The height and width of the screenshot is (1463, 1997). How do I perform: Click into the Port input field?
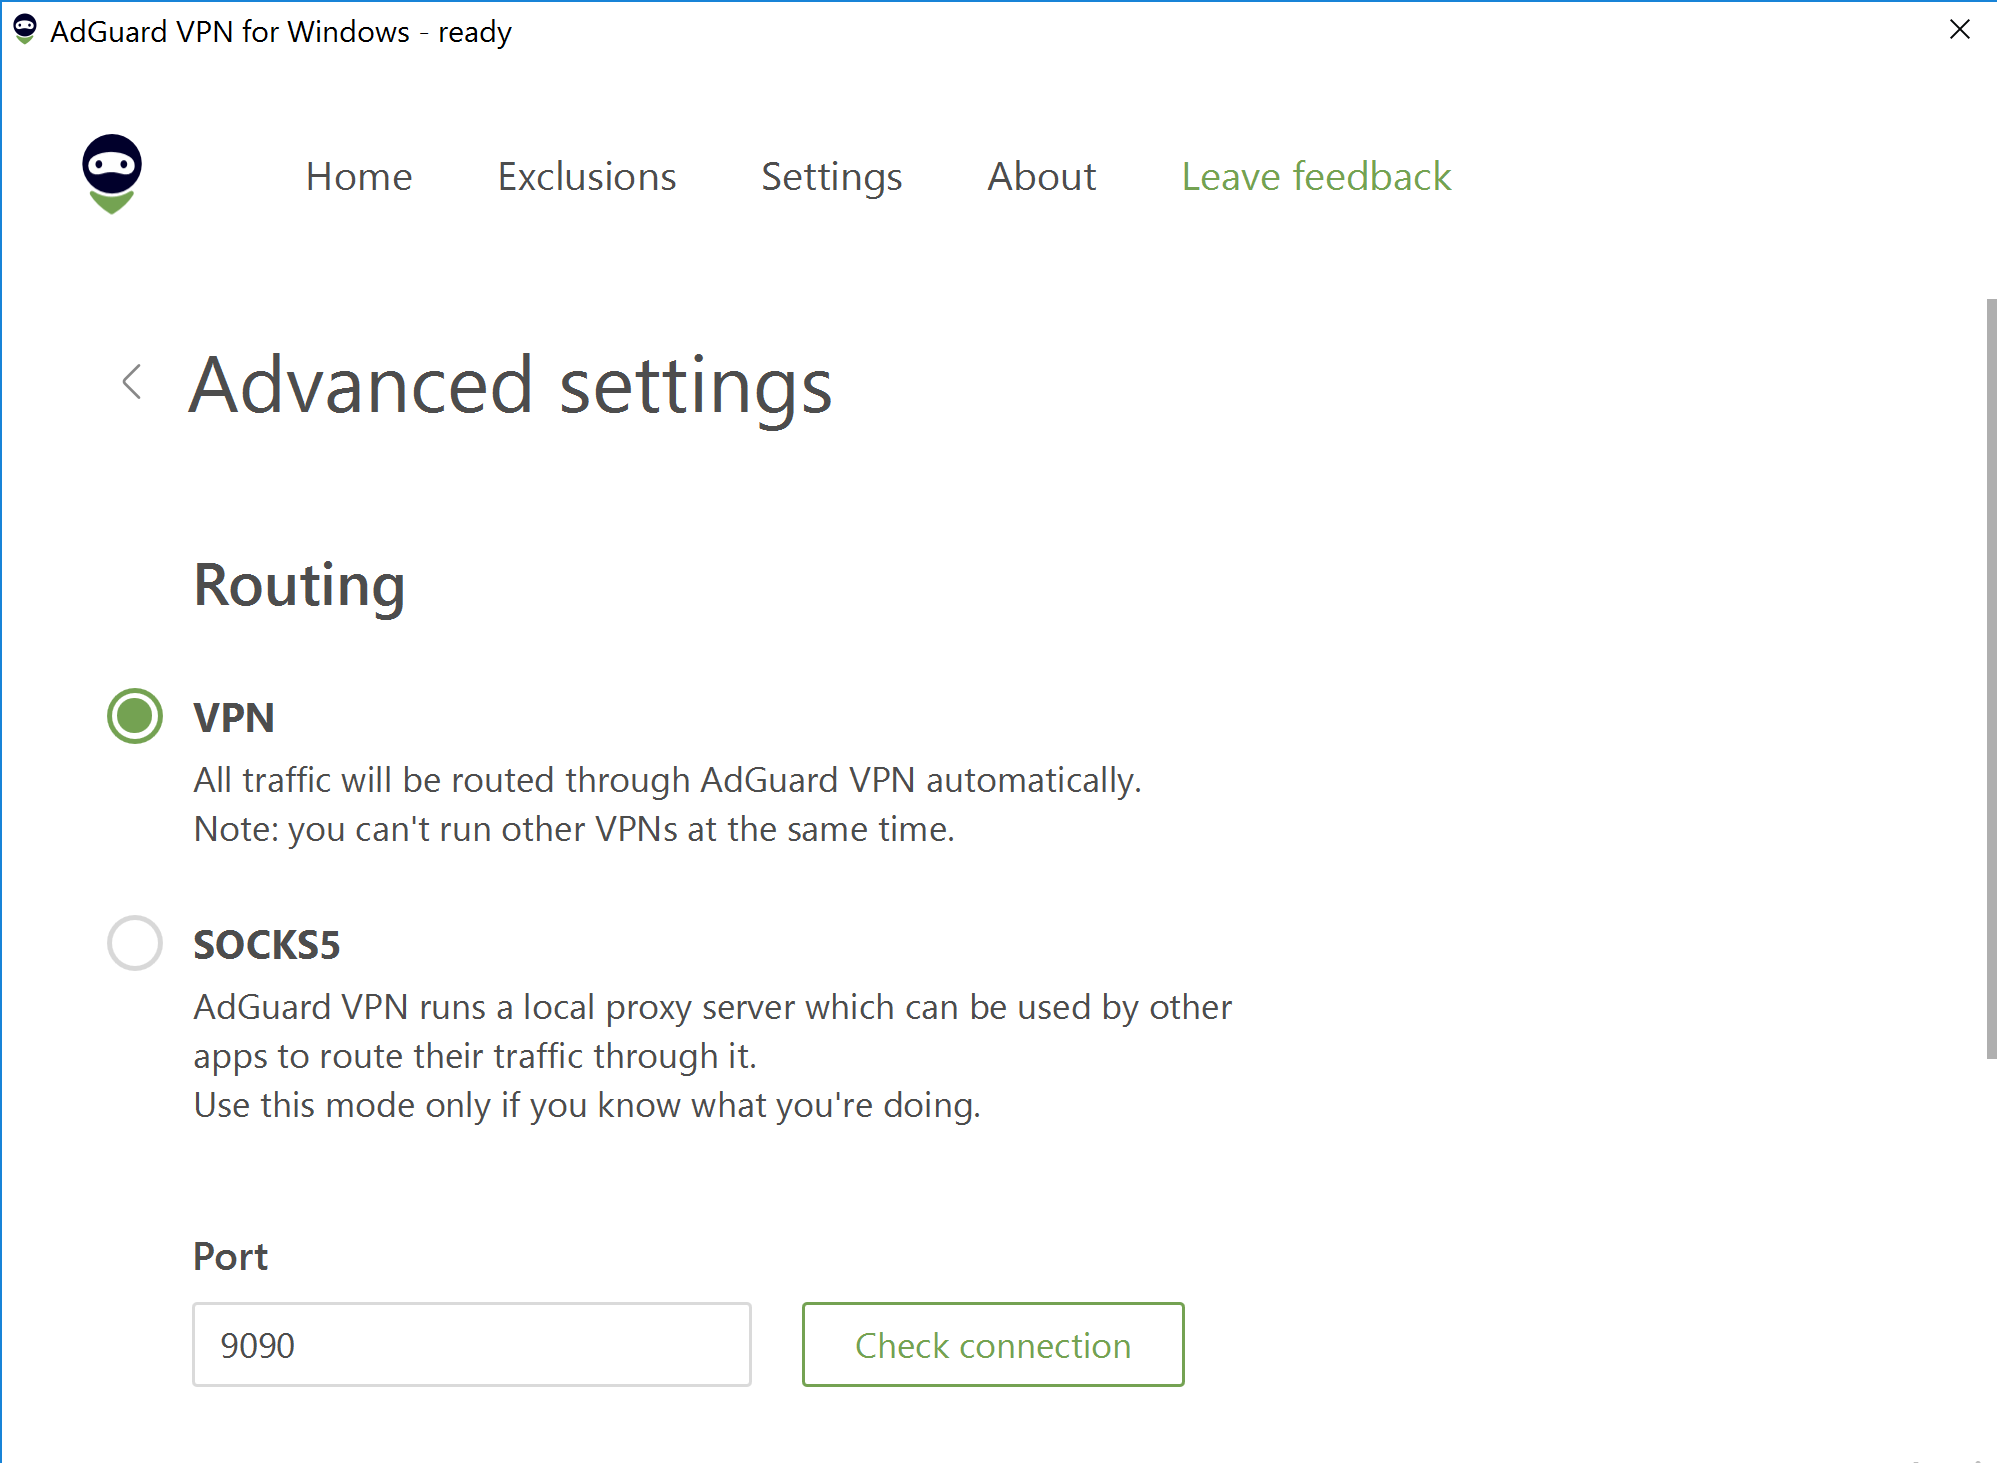(472, 1344)
